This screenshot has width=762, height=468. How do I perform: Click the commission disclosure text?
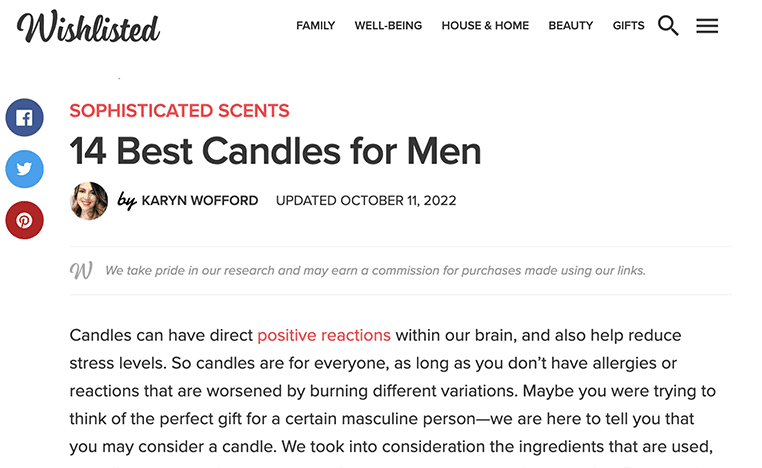point(375,270)
